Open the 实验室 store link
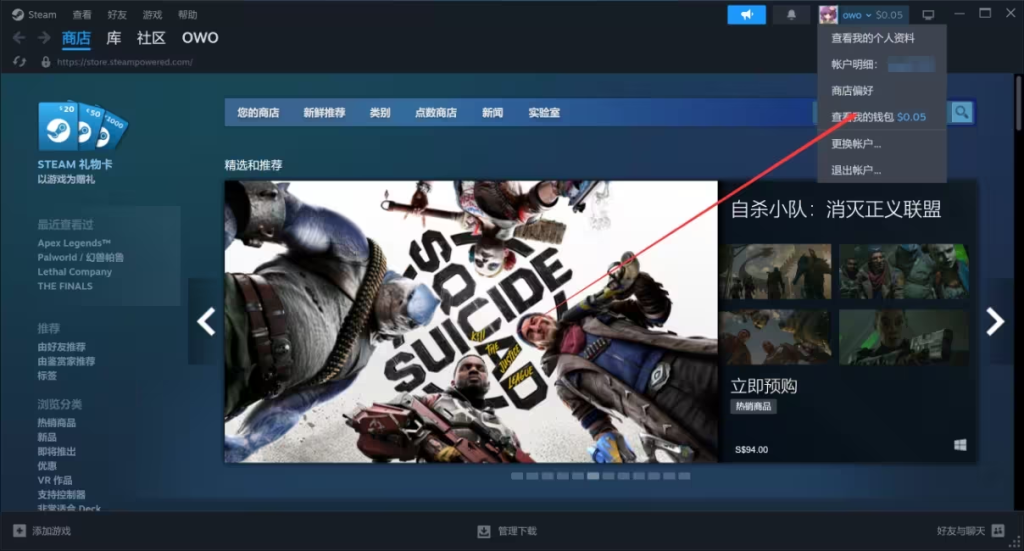1024x551 pixels. (x=544, y=112)
